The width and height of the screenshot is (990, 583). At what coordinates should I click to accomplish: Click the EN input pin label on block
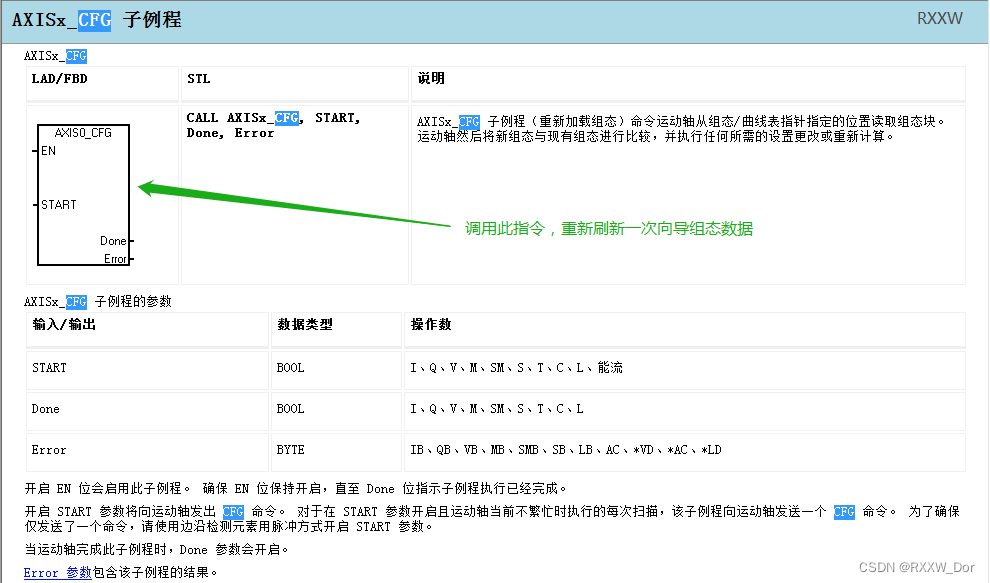(x=48, y=151)
